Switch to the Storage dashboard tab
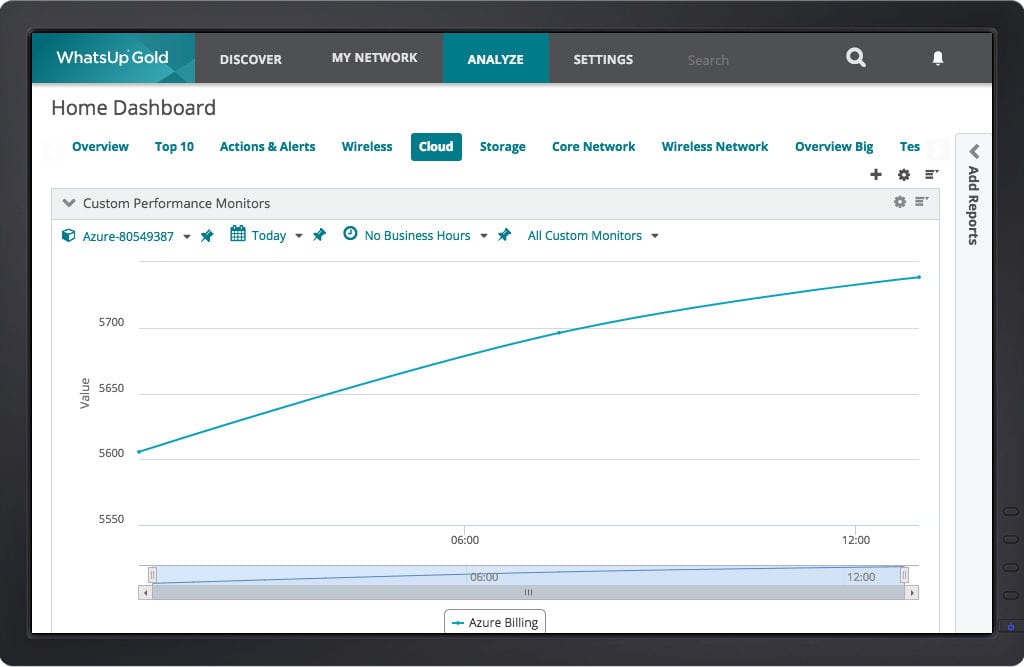 [x=502, y=147]
